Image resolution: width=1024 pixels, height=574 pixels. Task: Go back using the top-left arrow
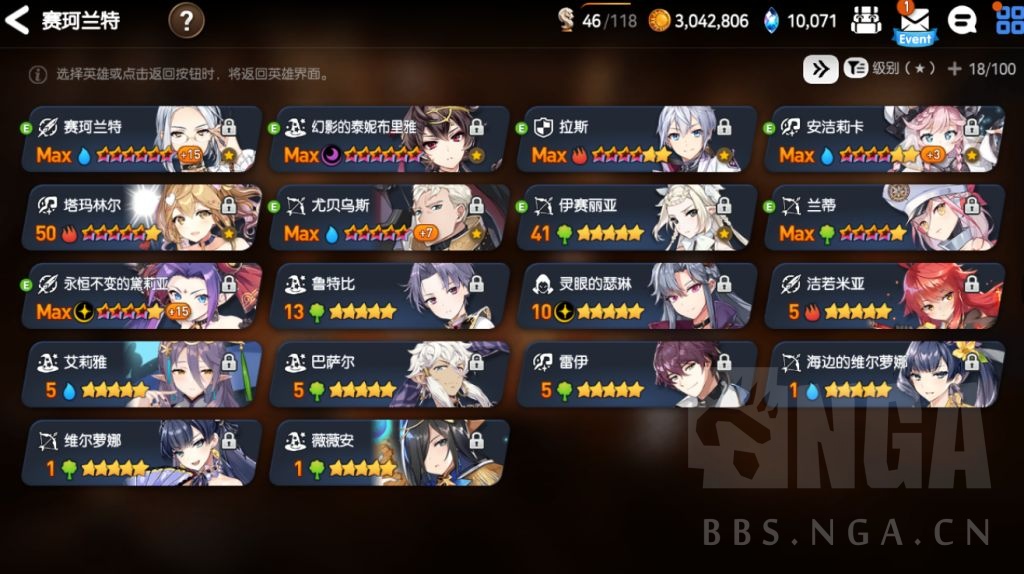pyautogui.click(x=17, y=20)
